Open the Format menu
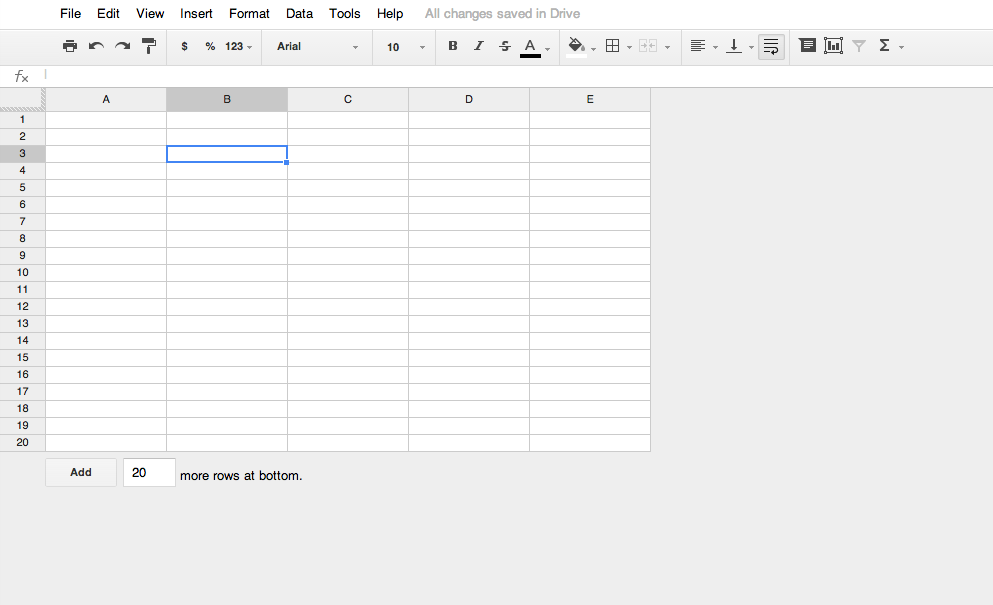 click(248, 13)
